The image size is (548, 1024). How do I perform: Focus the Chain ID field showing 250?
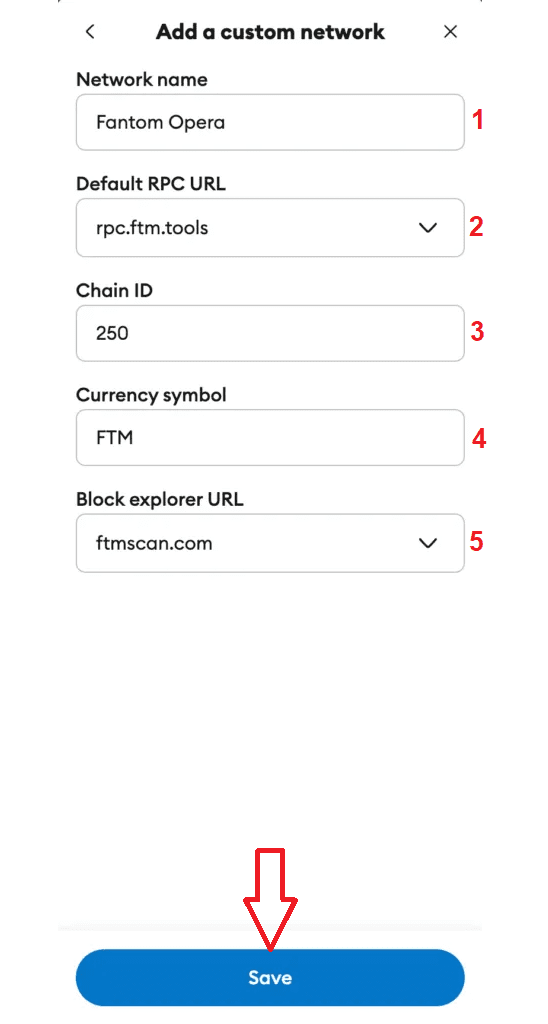click(x=270, y=333)
